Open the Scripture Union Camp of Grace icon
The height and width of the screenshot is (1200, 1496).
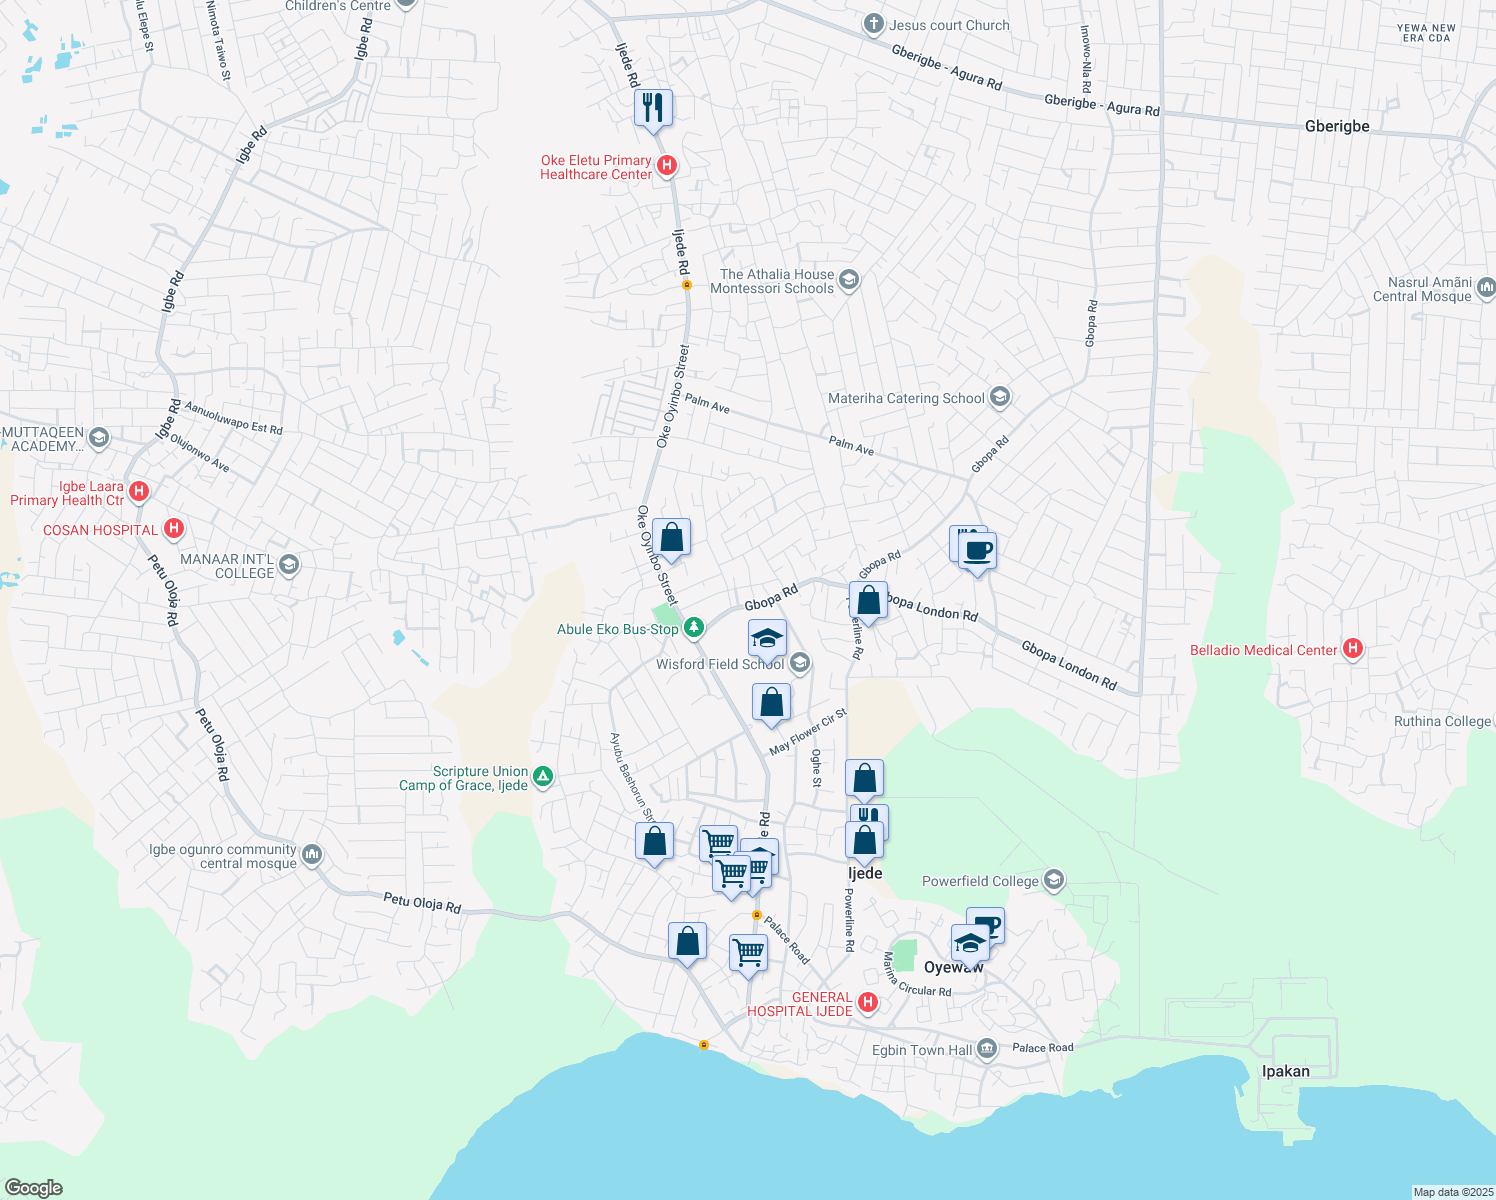coord(542,777)
